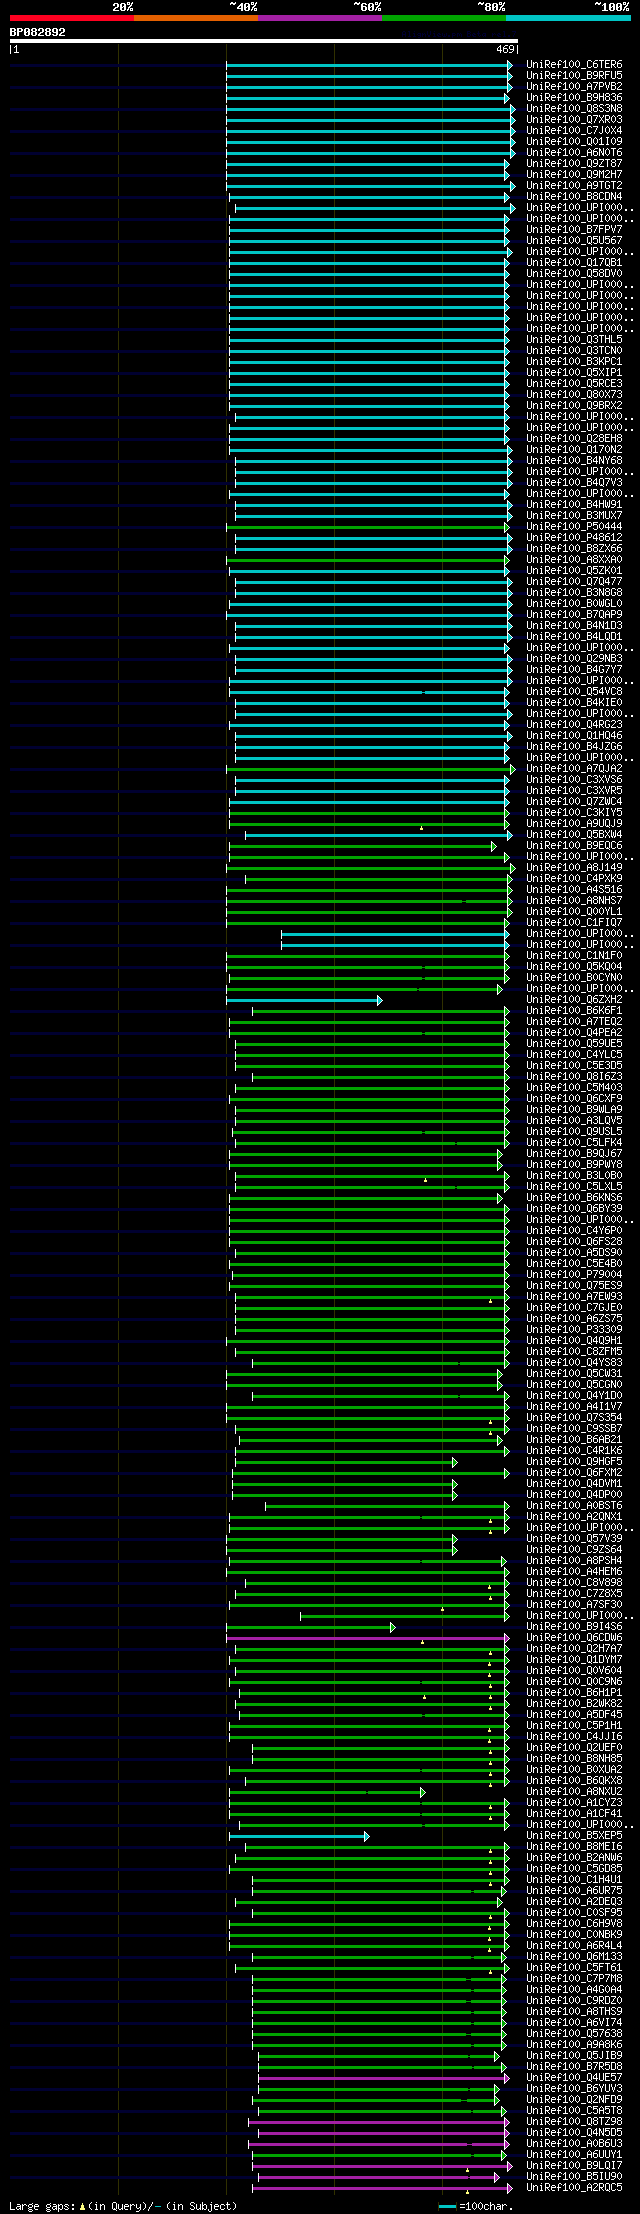Screen dimensions: 640x2214
Task: Click the alignment bar for UniRef100_B9EQC6
Action: (x=362, y=846)
